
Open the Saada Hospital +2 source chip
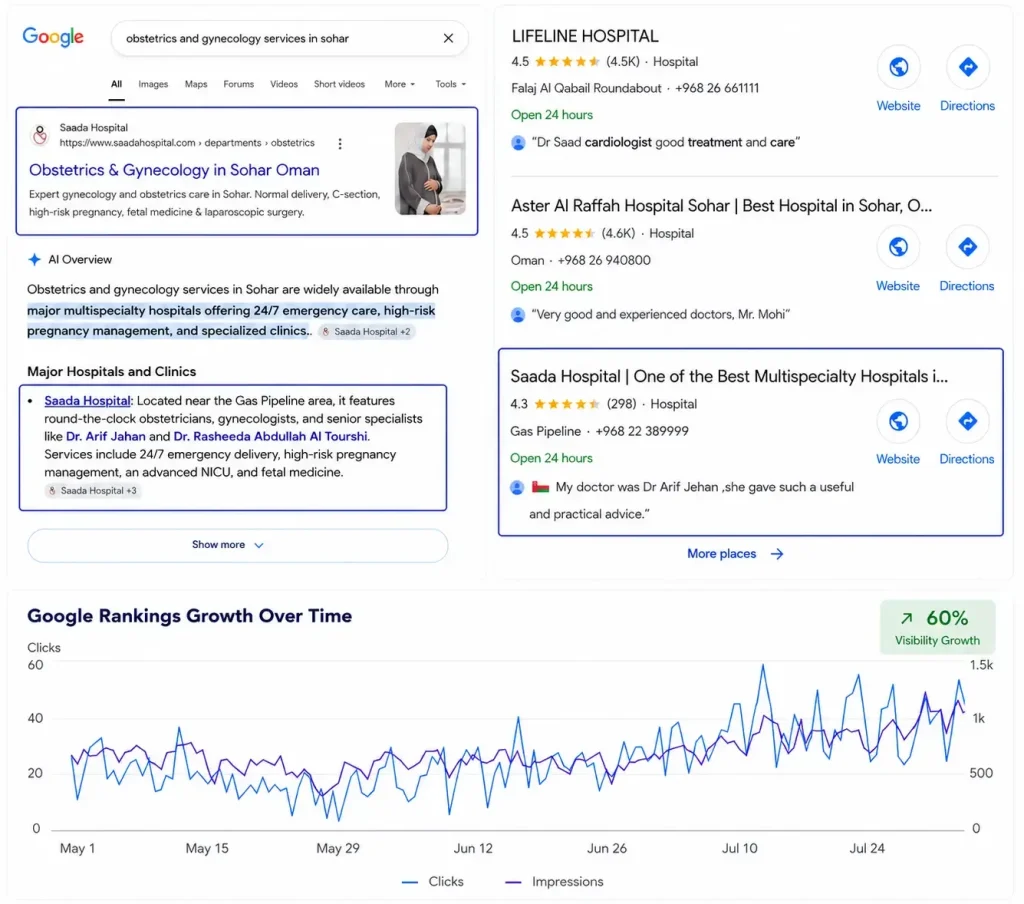click(x=366, y=332)
